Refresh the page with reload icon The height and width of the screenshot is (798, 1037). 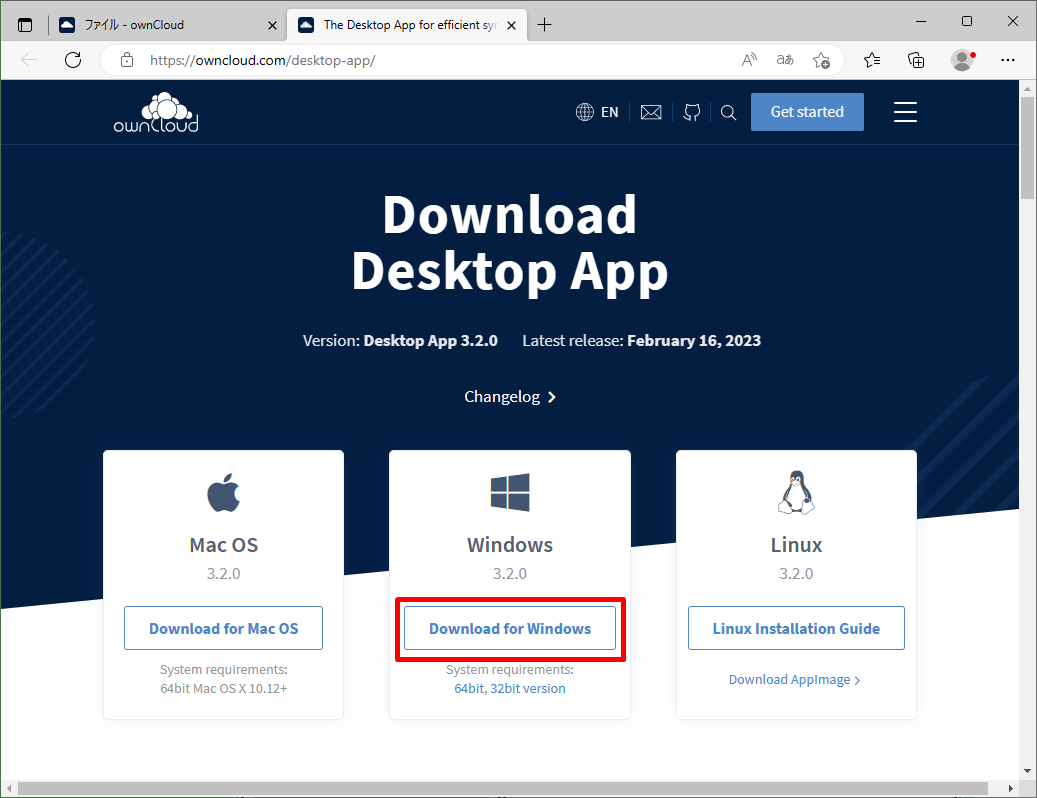pyautogui.click(x=73, y=60)
